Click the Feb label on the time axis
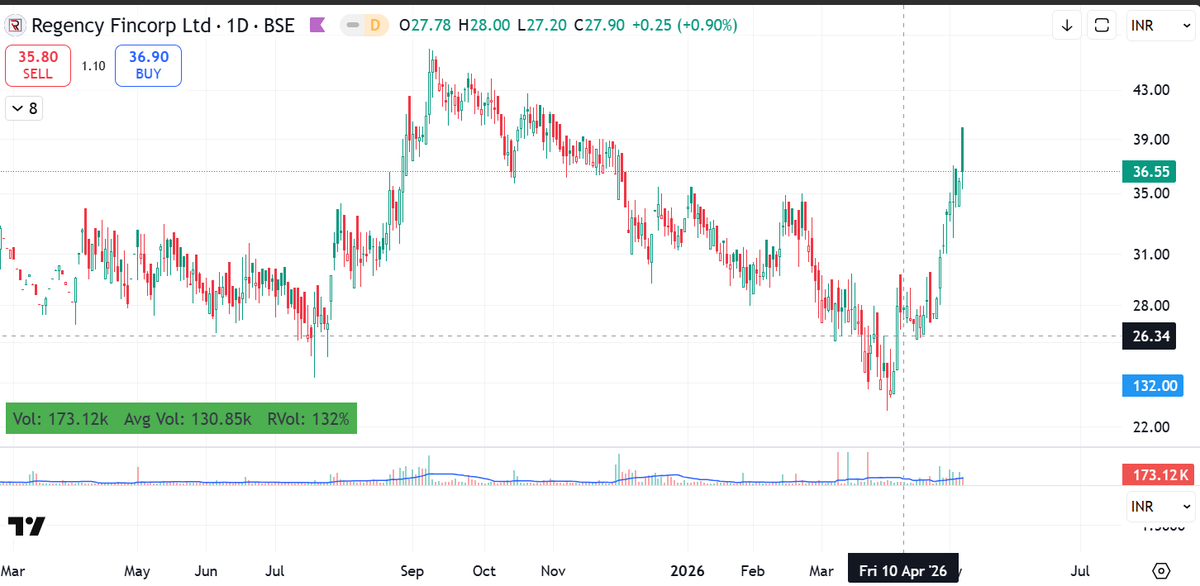Screen dimensions: 1200x586 [x=752, y=572]
